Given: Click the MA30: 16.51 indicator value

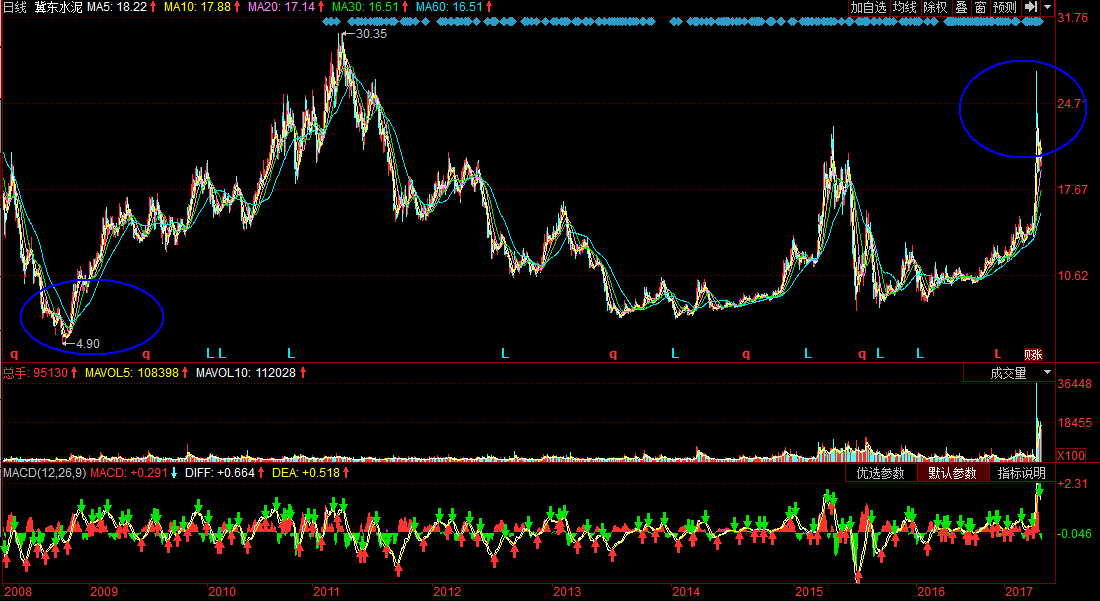Looking at the screenshot, I should (365, 8).
